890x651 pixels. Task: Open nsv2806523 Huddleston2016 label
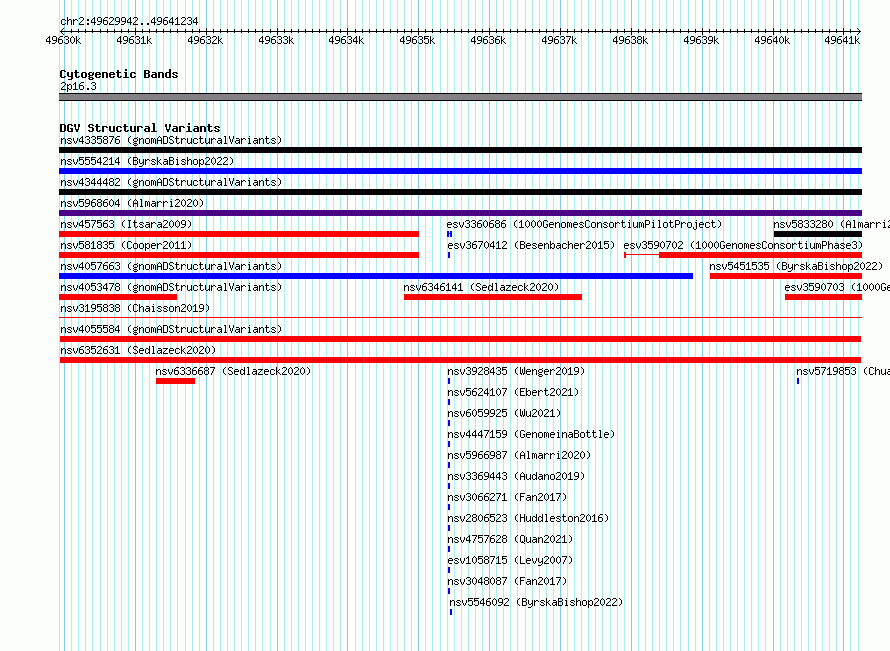[528, 518]
